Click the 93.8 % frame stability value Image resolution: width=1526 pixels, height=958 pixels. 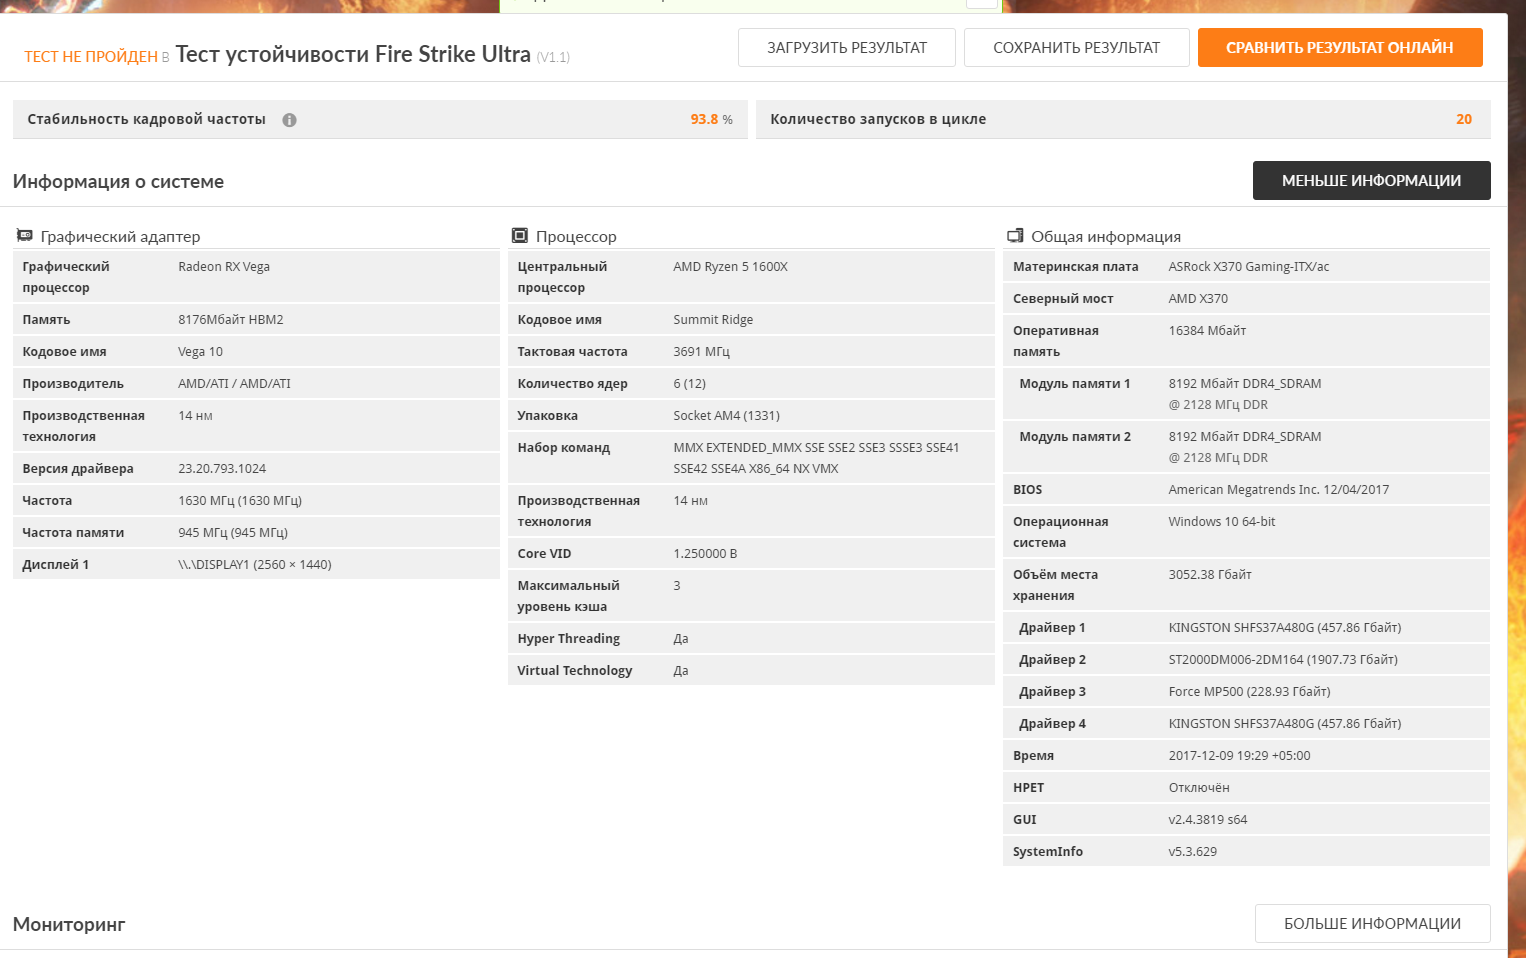coord(711,119)
